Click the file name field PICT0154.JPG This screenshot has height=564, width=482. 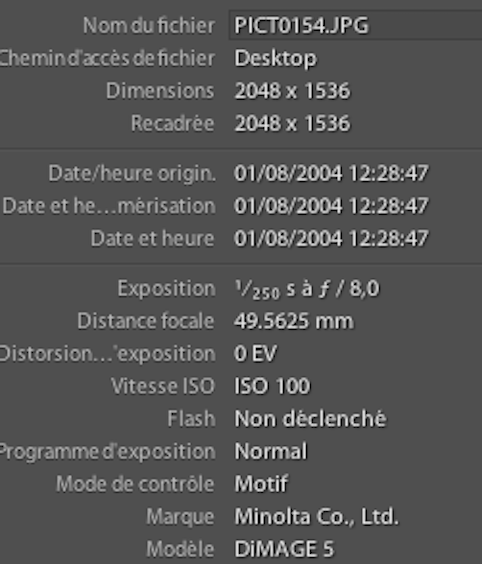pyautogui.click(x=355, y=25)
